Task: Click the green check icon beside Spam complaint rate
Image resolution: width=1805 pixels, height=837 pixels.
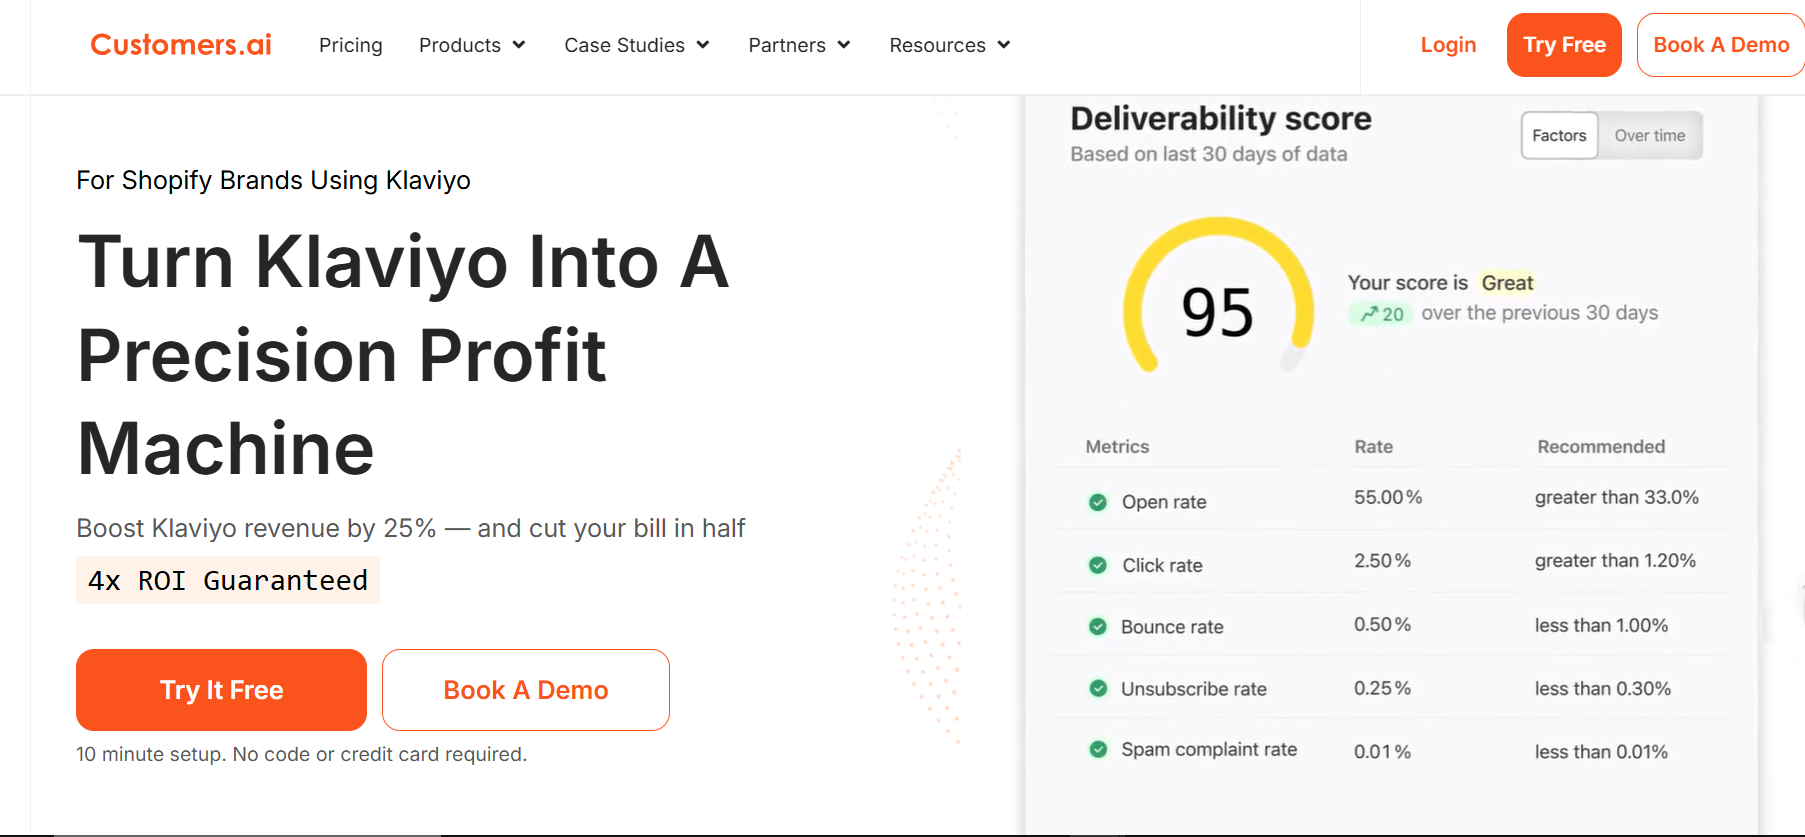Action: click(x=1098, y=750)
